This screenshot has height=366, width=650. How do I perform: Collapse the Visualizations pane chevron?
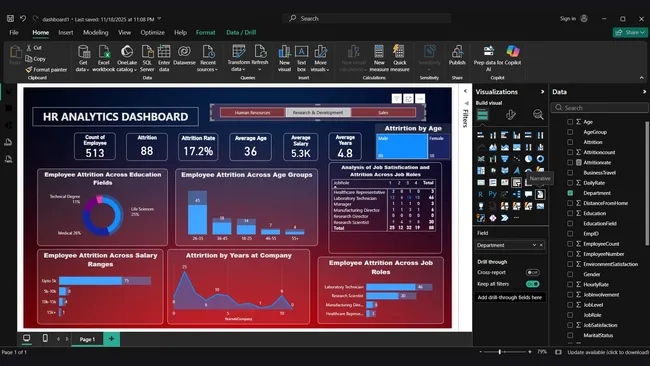542,92
